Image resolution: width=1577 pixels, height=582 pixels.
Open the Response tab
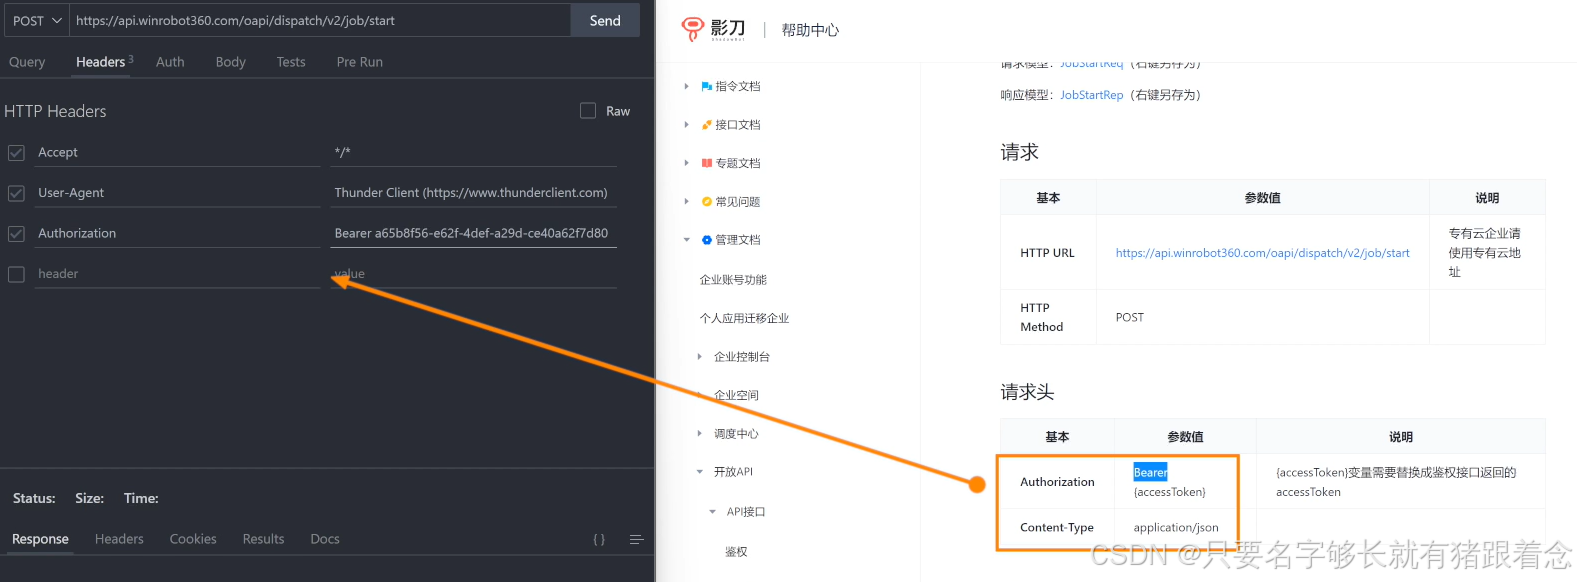click(40, 539)
